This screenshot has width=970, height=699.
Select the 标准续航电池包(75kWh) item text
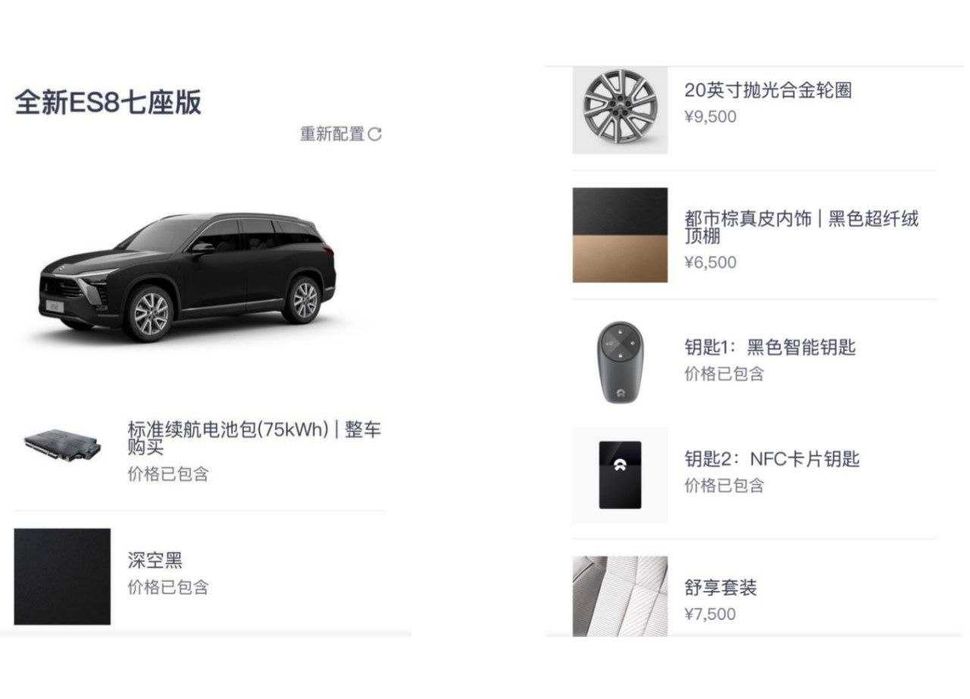click(254, 437)
